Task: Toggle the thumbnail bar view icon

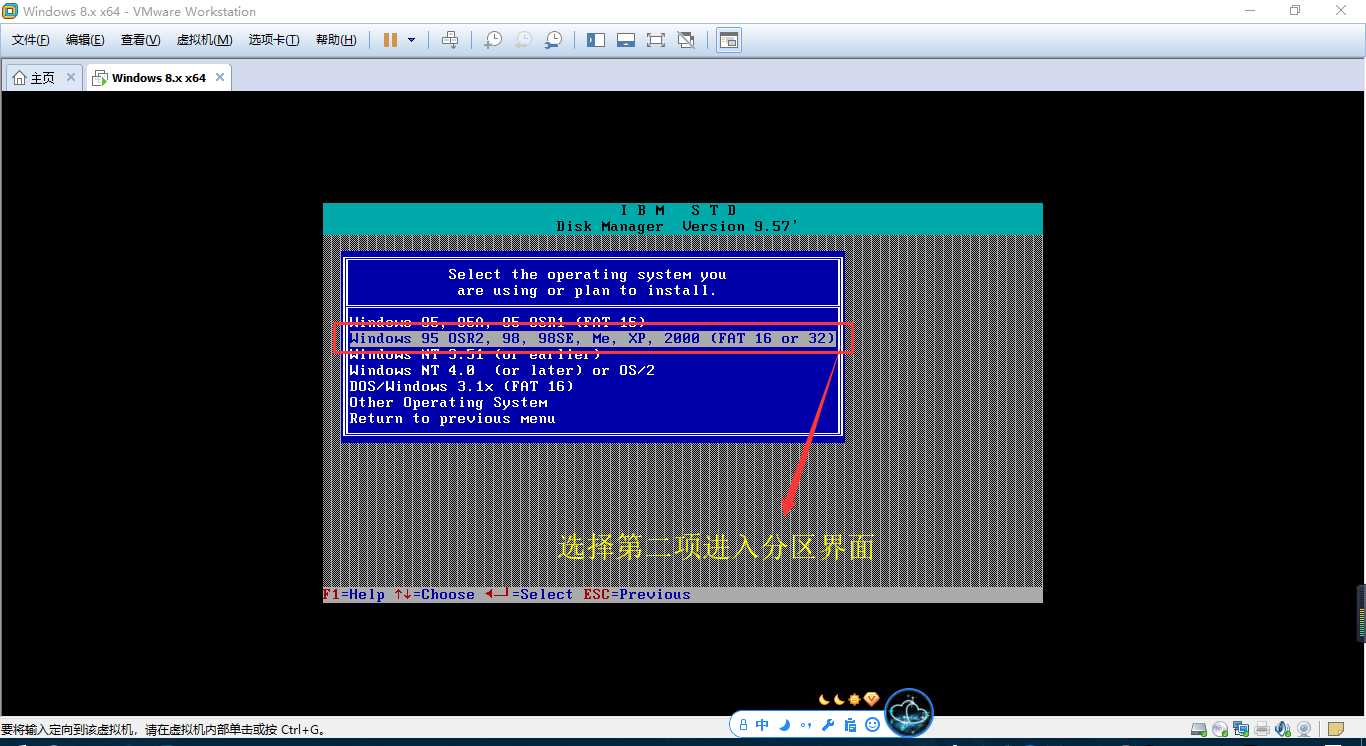Action: (626, 40)
